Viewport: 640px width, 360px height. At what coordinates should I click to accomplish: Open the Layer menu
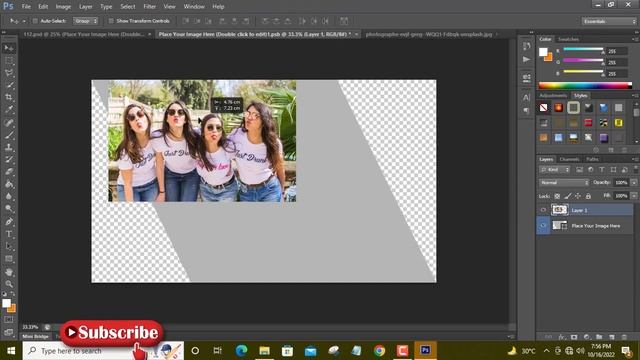(85, 7)
